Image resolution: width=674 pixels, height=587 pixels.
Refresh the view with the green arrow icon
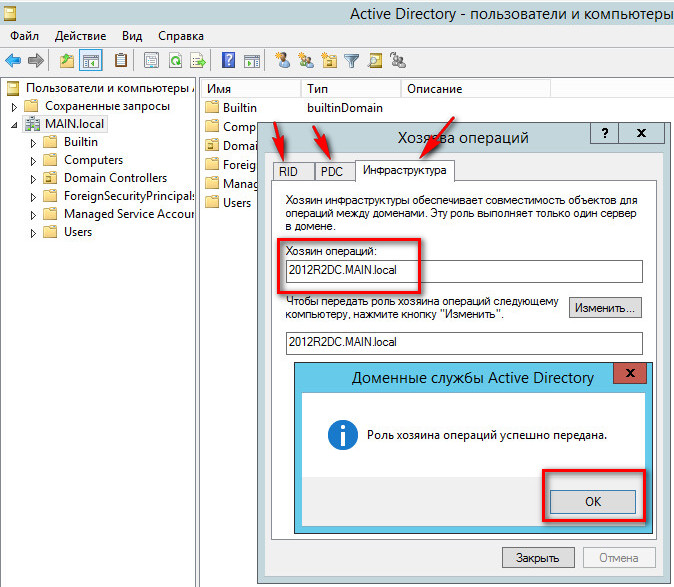[175, 61]
